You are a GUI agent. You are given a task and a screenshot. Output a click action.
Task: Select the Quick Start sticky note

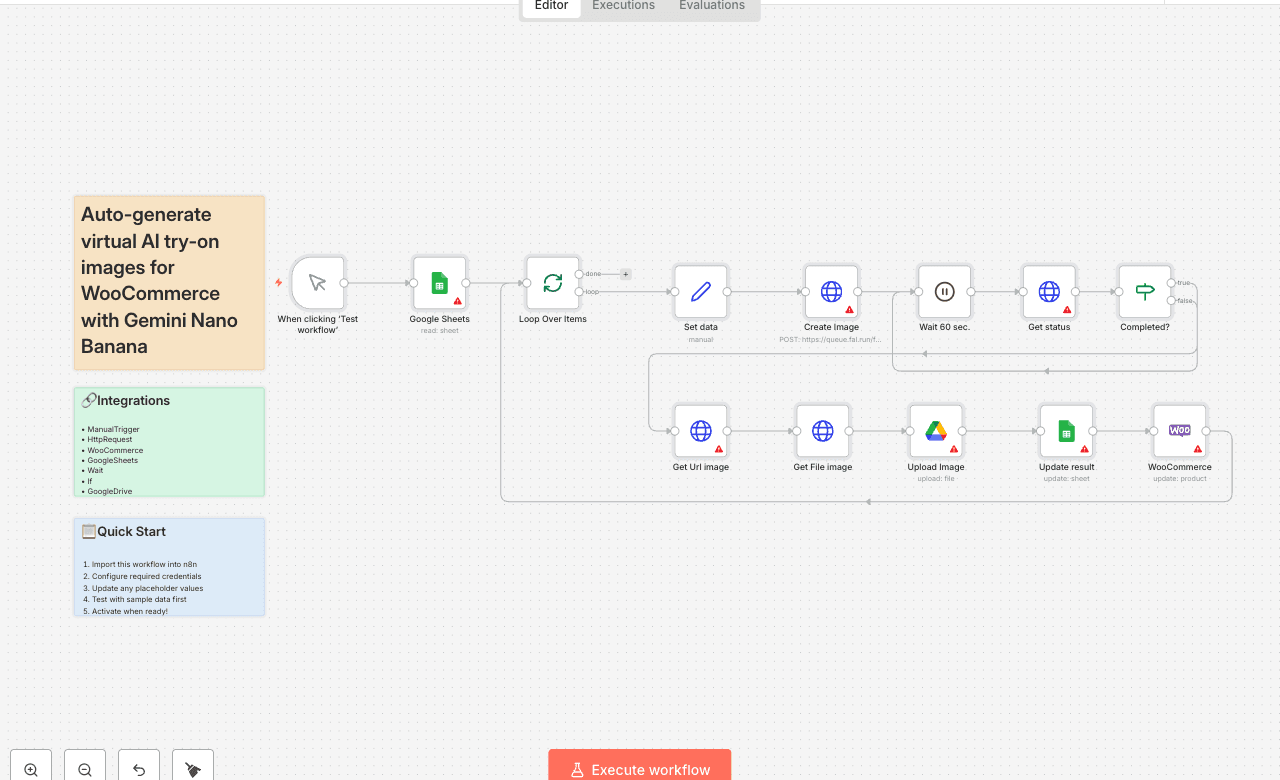pos(169,566)
